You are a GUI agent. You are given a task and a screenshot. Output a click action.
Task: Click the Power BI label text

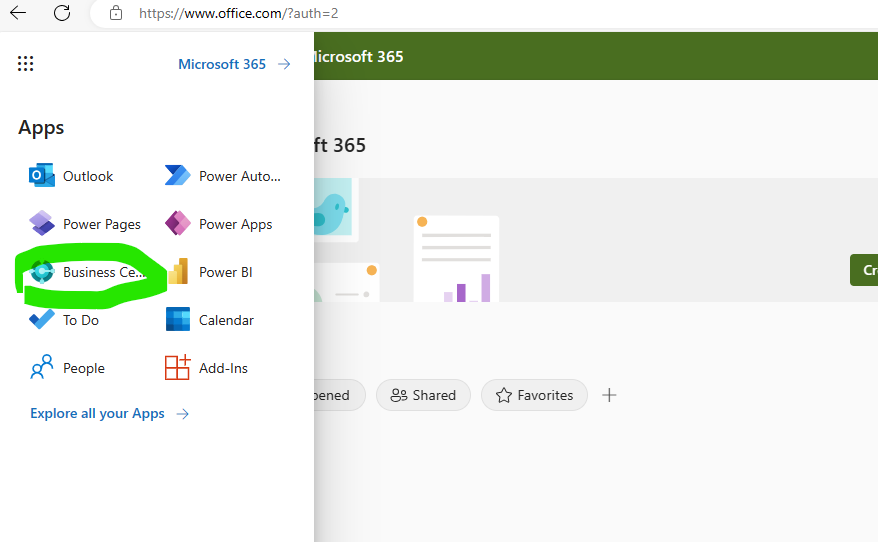click(x=226, y=272)
